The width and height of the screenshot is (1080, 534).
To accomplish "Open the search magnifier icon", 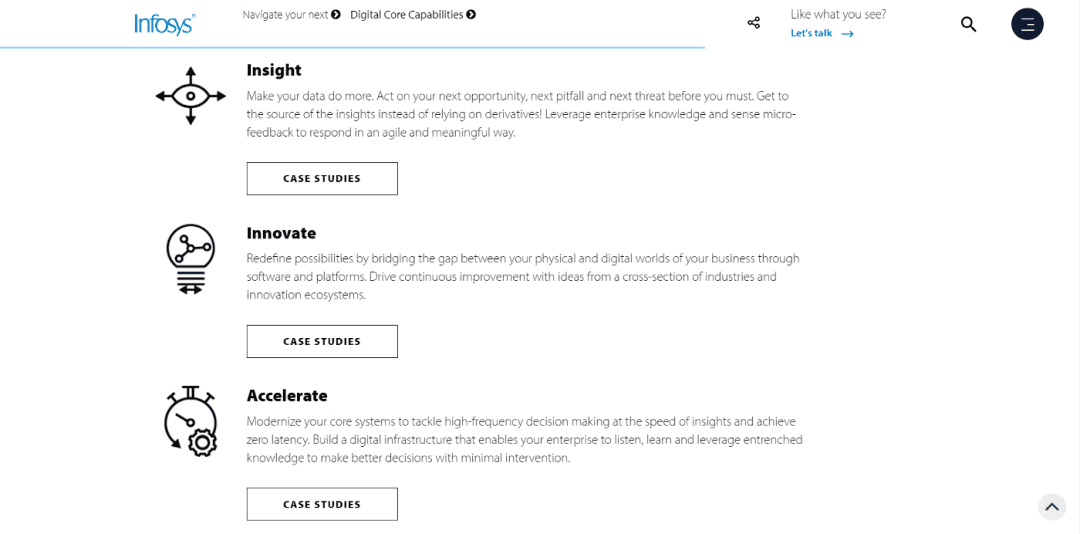I will click(968, 24).
